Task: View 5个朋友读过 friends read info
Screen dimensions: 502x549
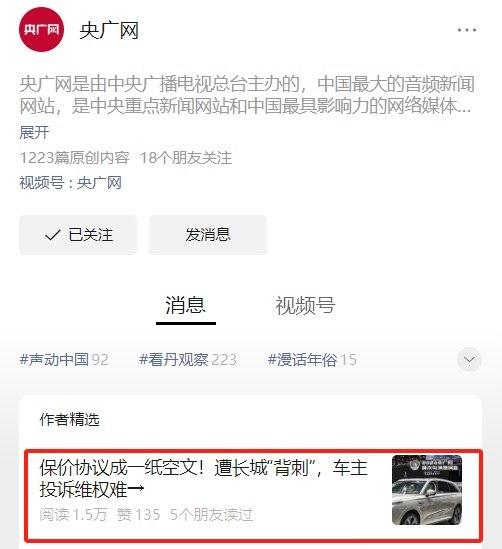Action: click(211, 515)
